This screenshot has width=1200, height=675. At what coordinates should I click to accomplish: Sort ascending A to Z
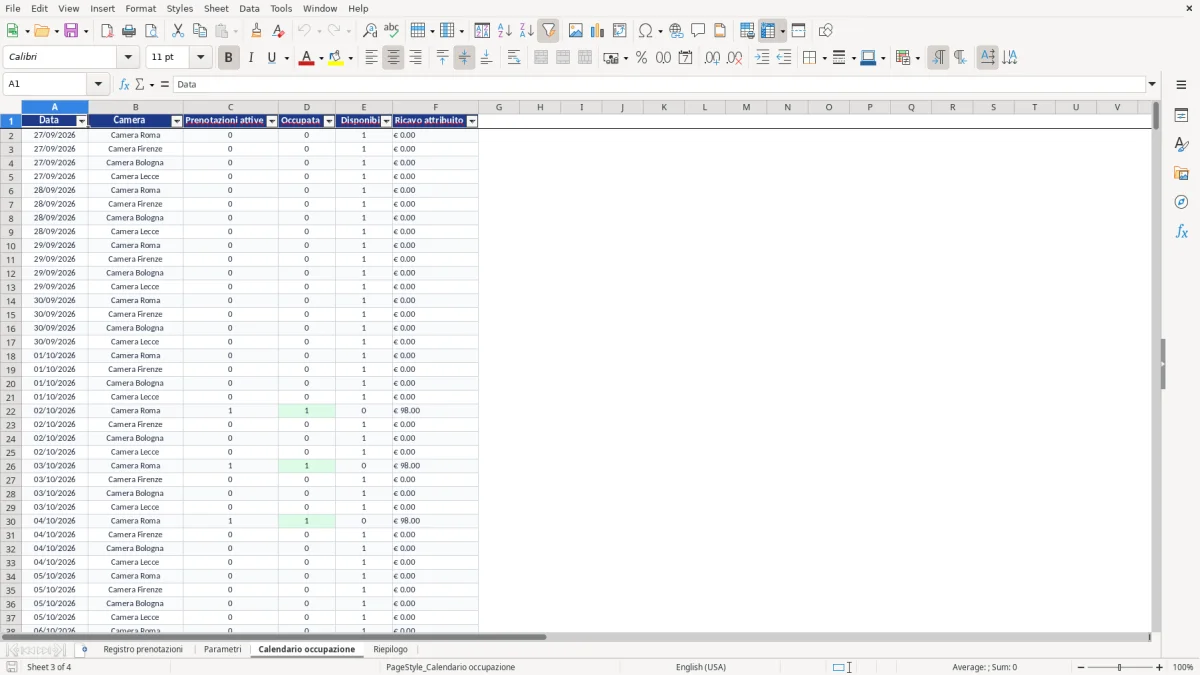click(x=505, y=31)
